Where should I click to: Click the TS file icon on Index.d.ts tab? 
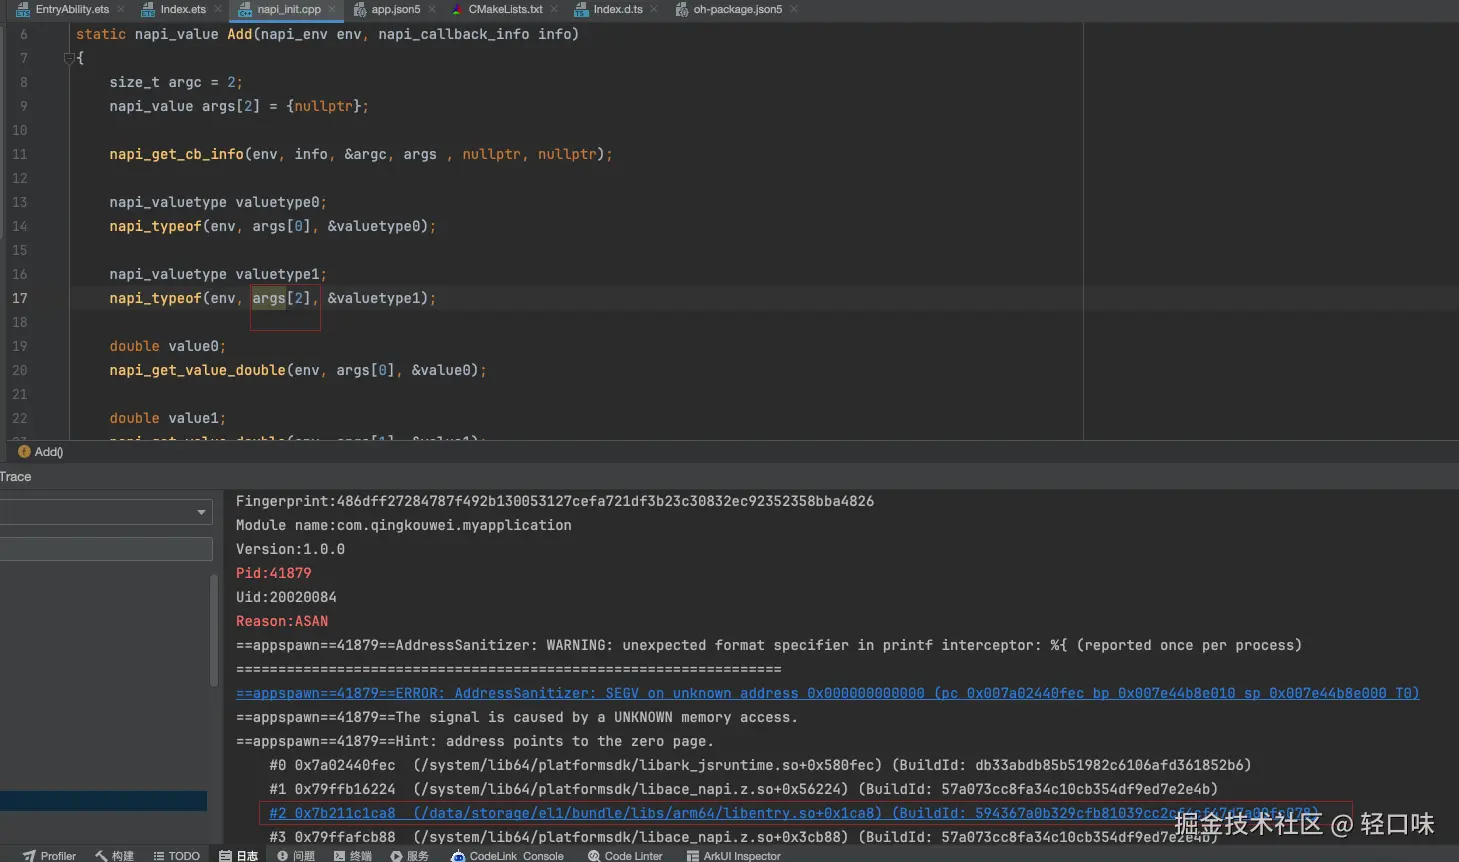point(581,9)
